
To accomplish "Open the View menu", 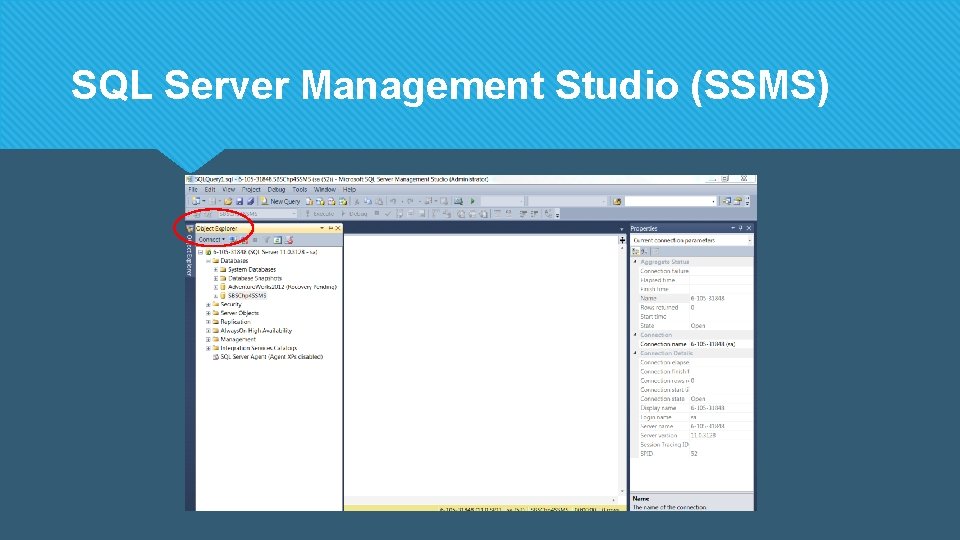I will point(228,190).
